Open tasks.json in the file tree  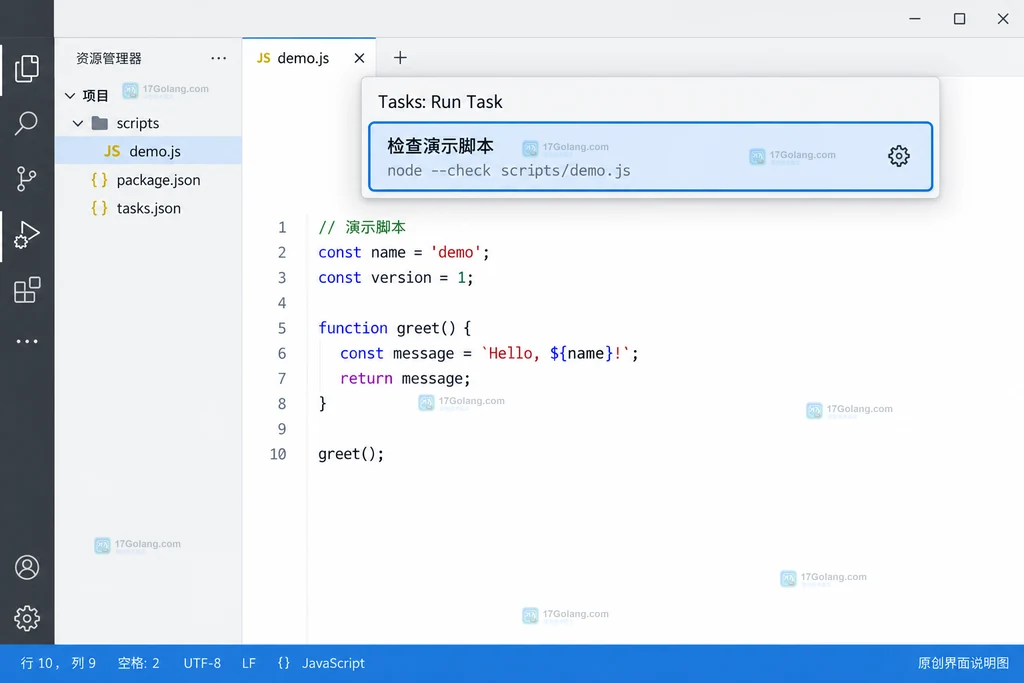click(149, 208)
